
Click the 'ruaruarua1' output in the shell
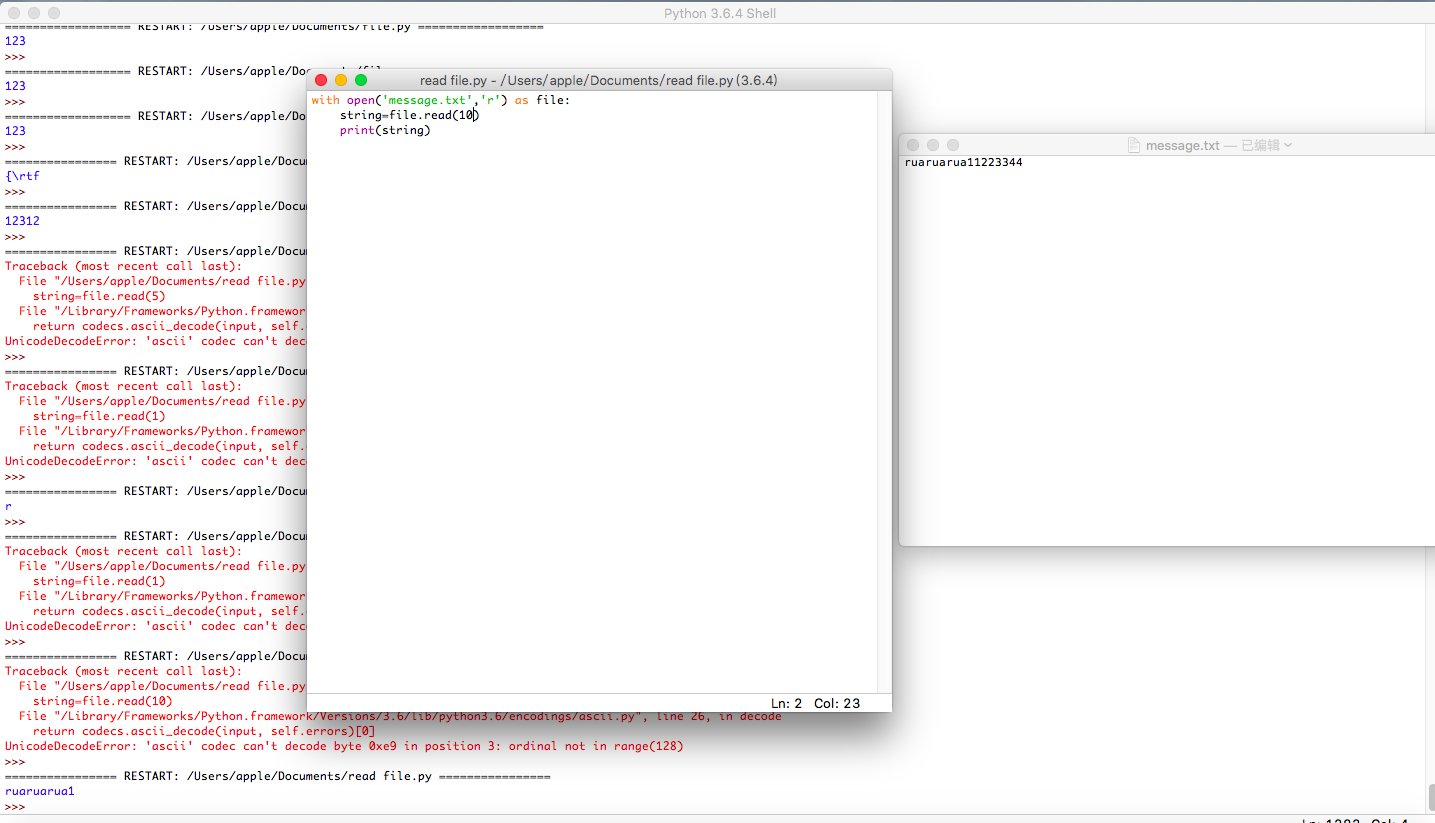(40, 791)
